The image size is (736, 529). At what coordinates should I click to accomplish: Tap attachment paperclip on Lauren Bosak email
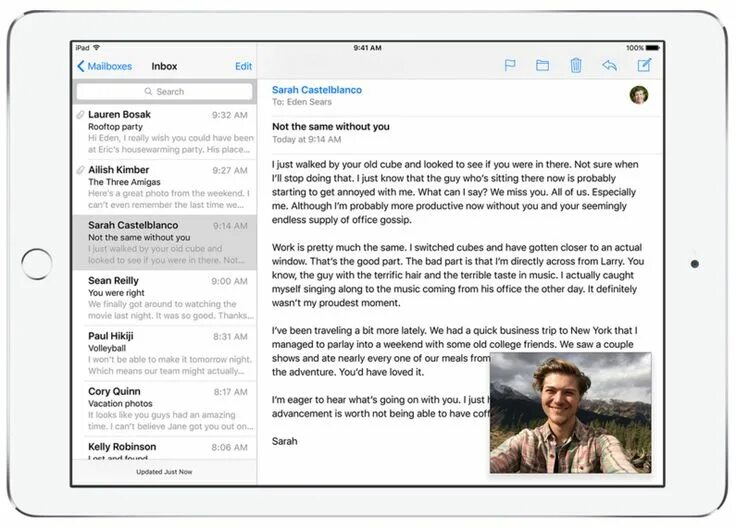tap(80, 114)
